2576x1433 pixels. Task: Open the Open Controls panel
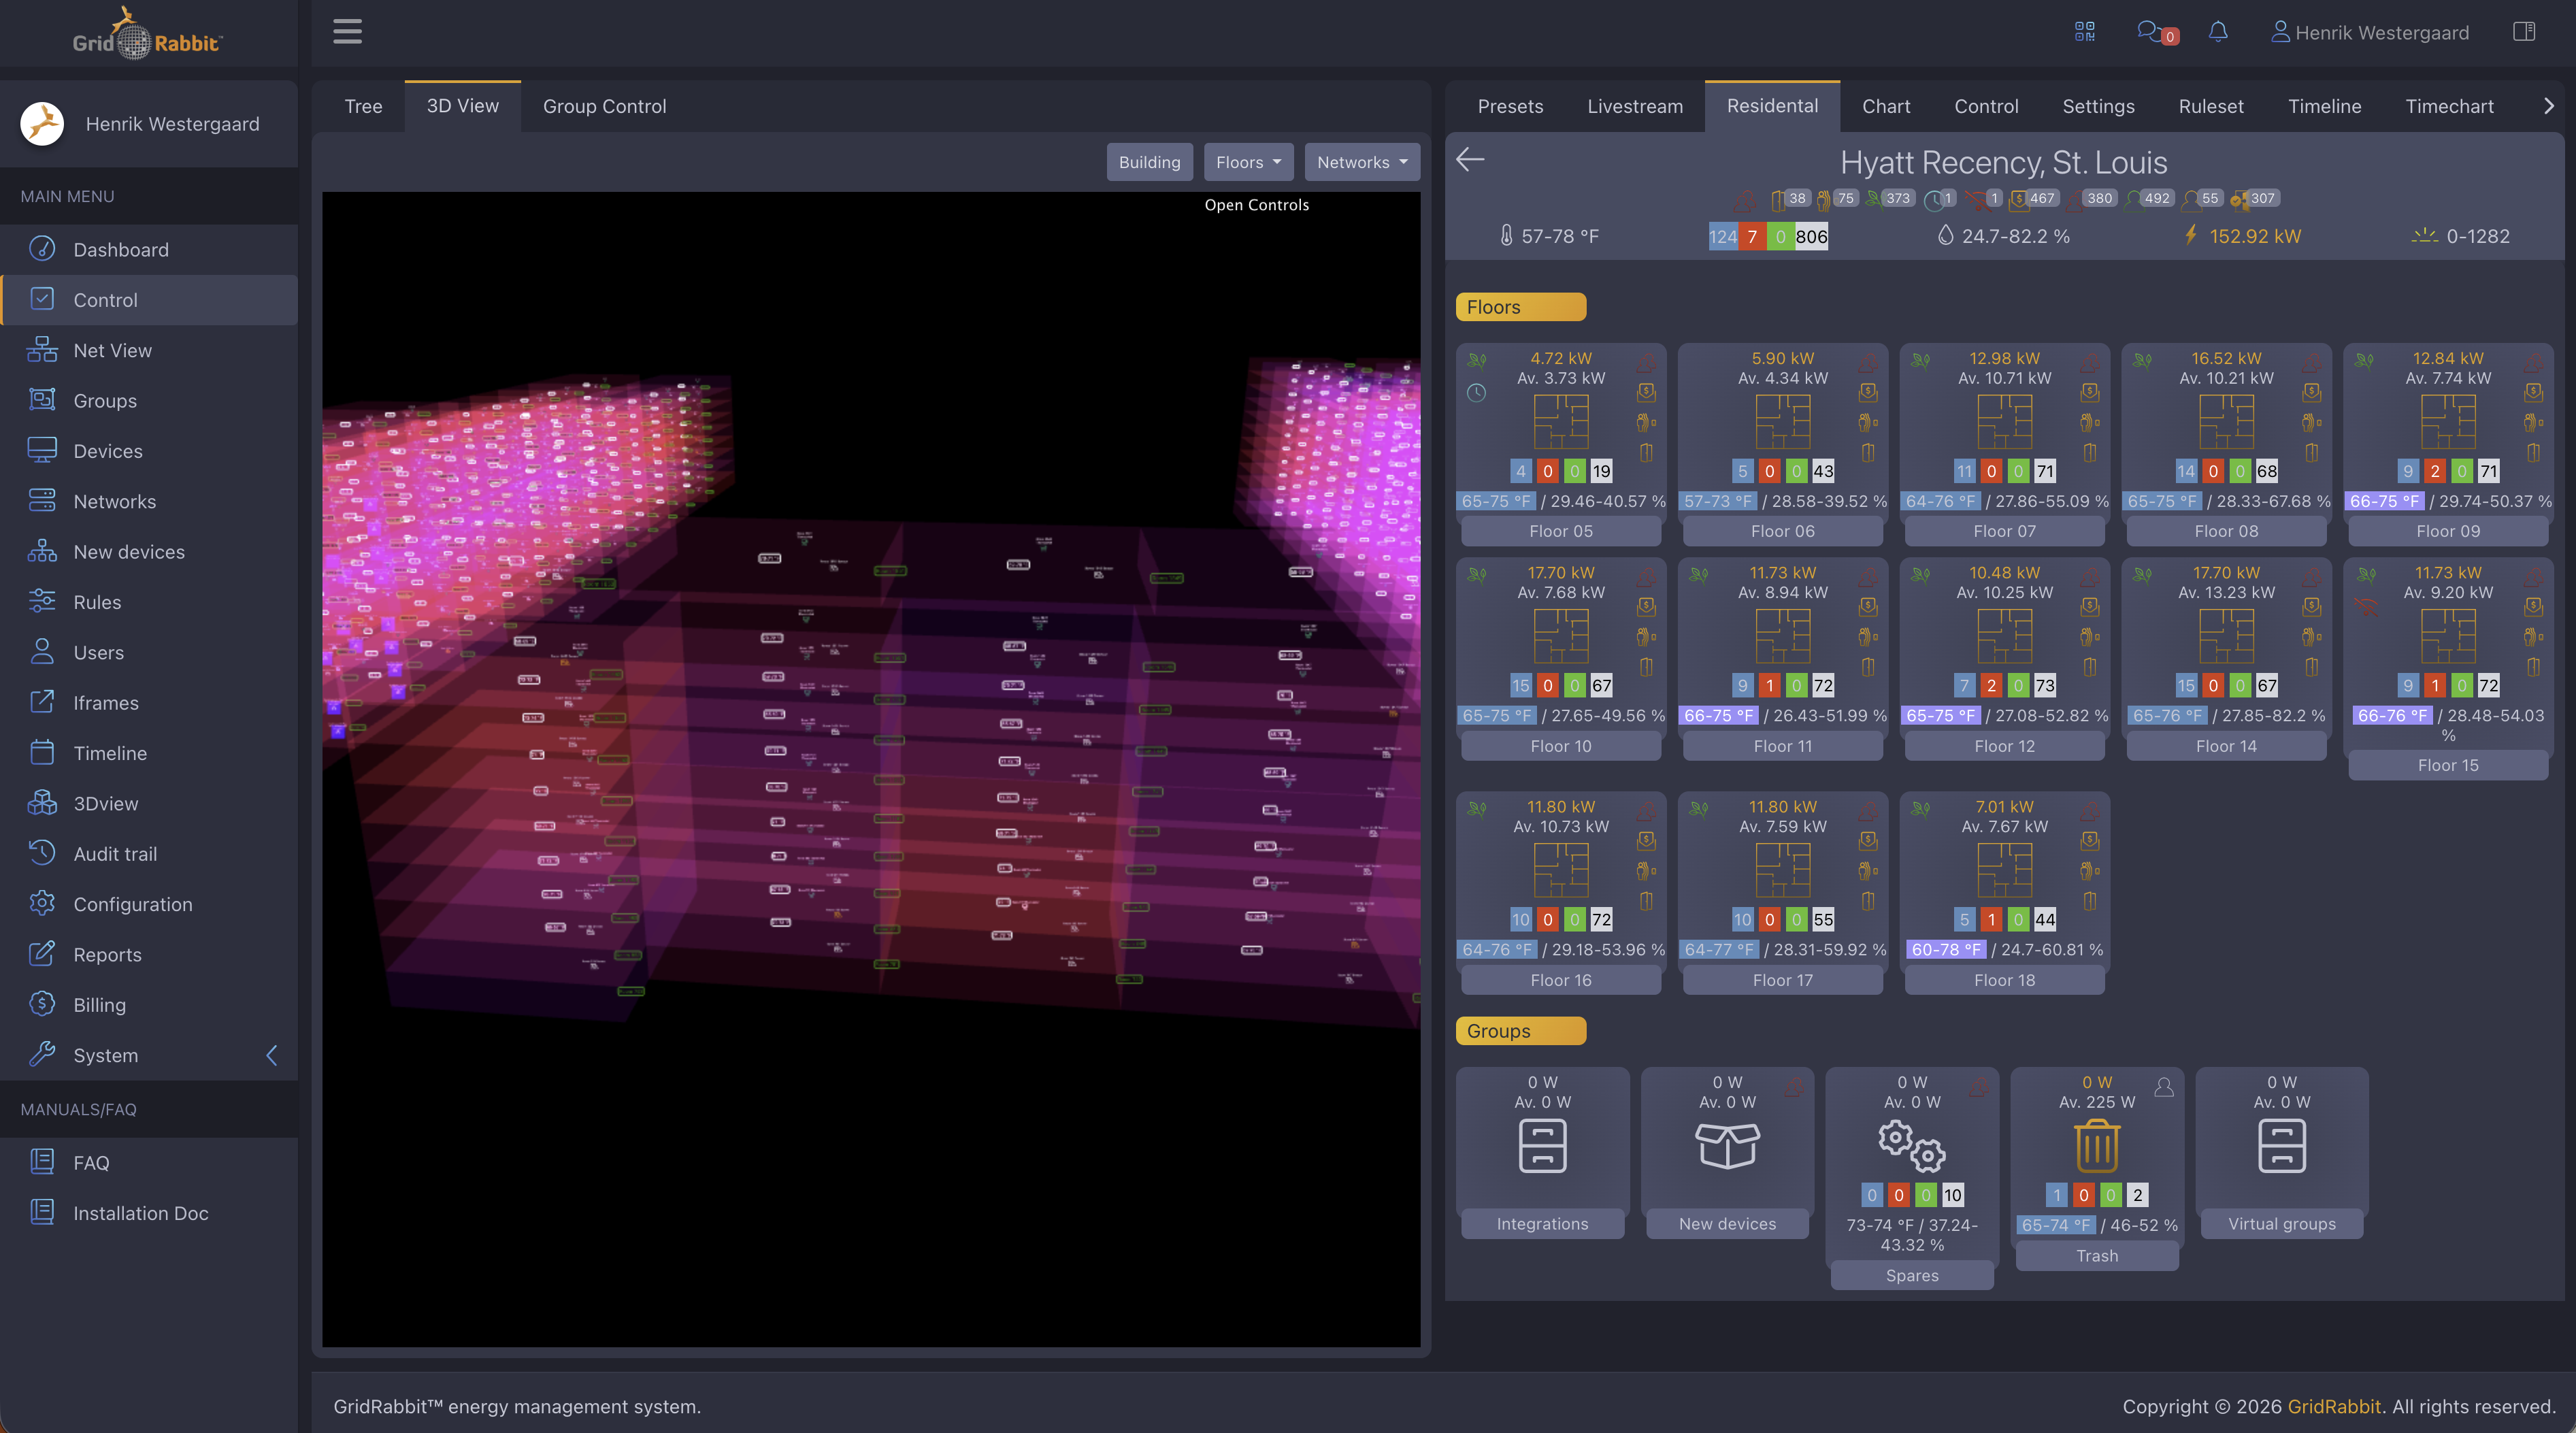pos(1256,205)
